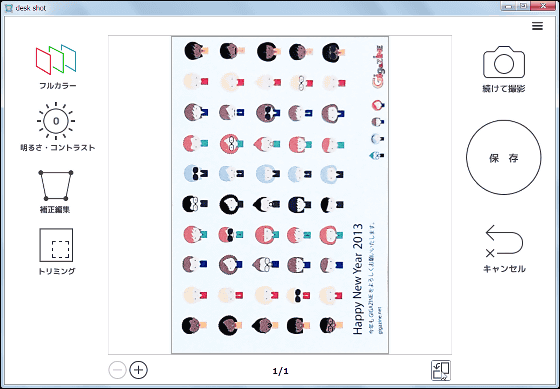Click the キャンセル label text
Viewport: 560px width, 389px height.
click(504, 269)
